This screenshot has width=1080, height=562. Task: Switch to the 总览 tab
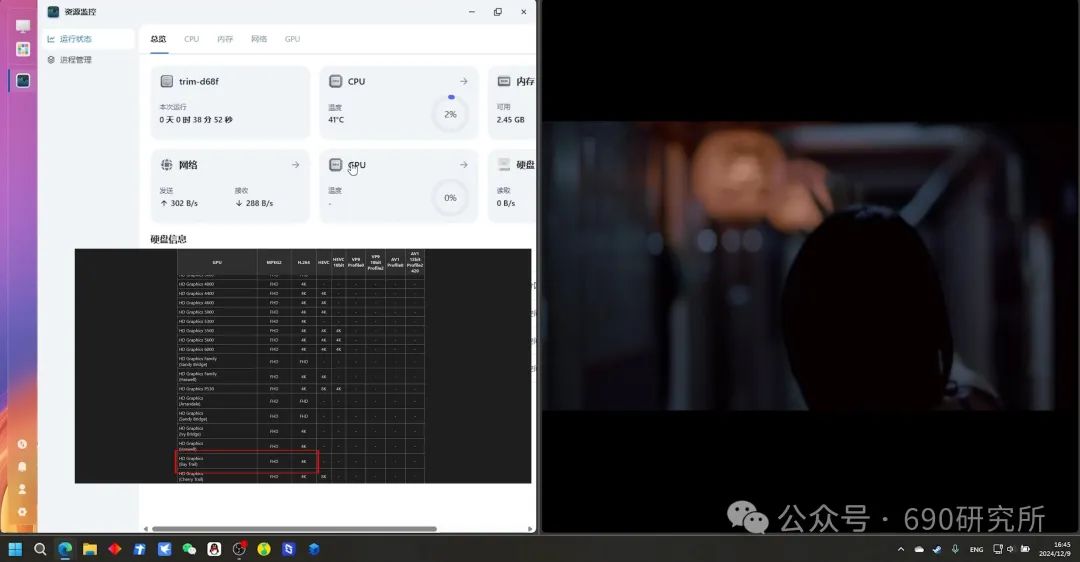pos(158,39)
